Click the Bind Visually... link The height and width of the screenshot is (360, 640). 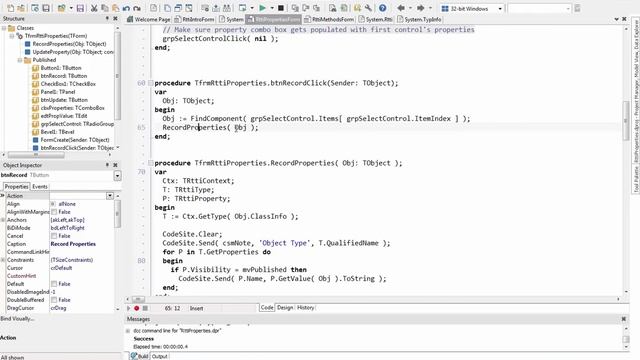[17, 318]
